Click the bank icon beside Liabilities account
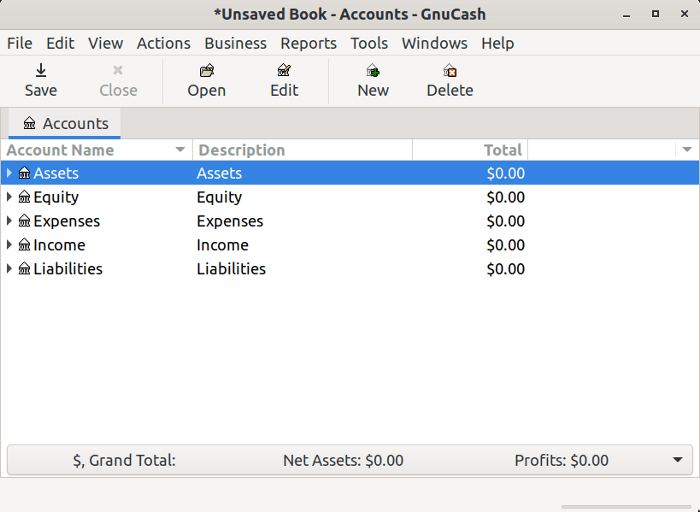 [25, 269]
